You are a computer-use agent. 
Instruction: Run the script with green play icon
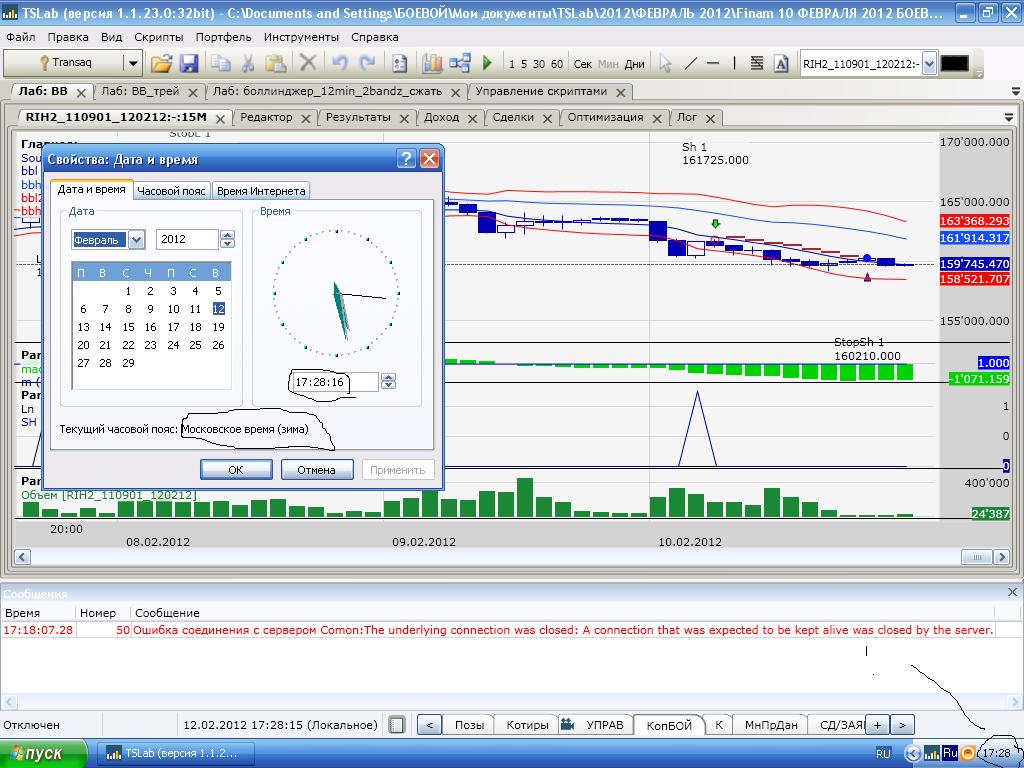pyautogui.click(x=487, y=63)
